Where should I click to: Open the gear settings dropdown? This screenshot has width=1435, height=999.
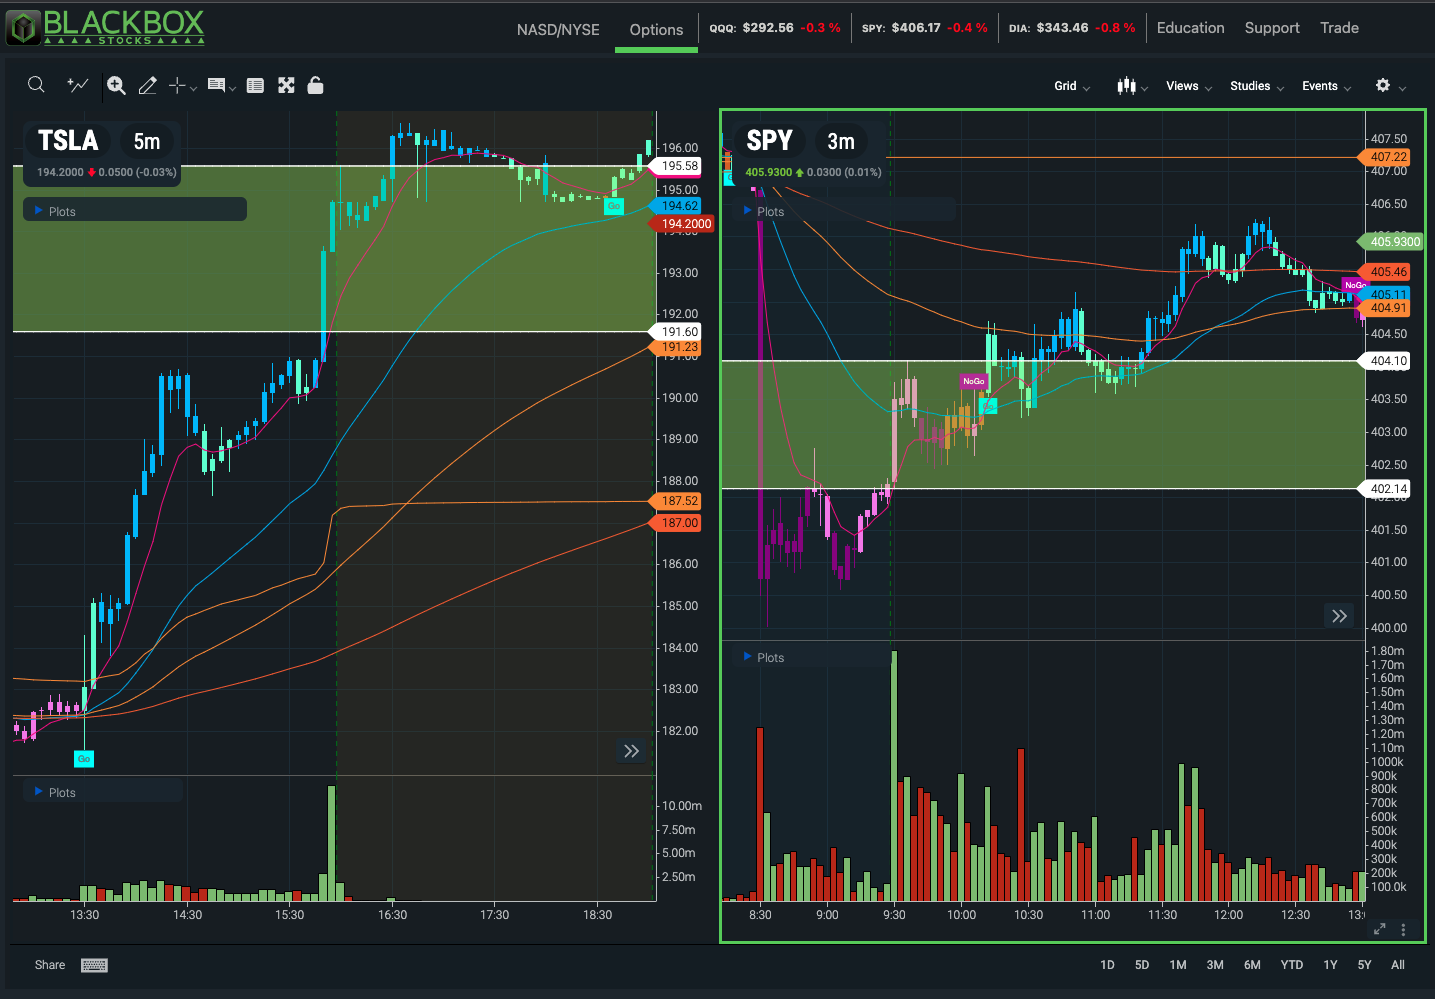tap(1391, 86)
